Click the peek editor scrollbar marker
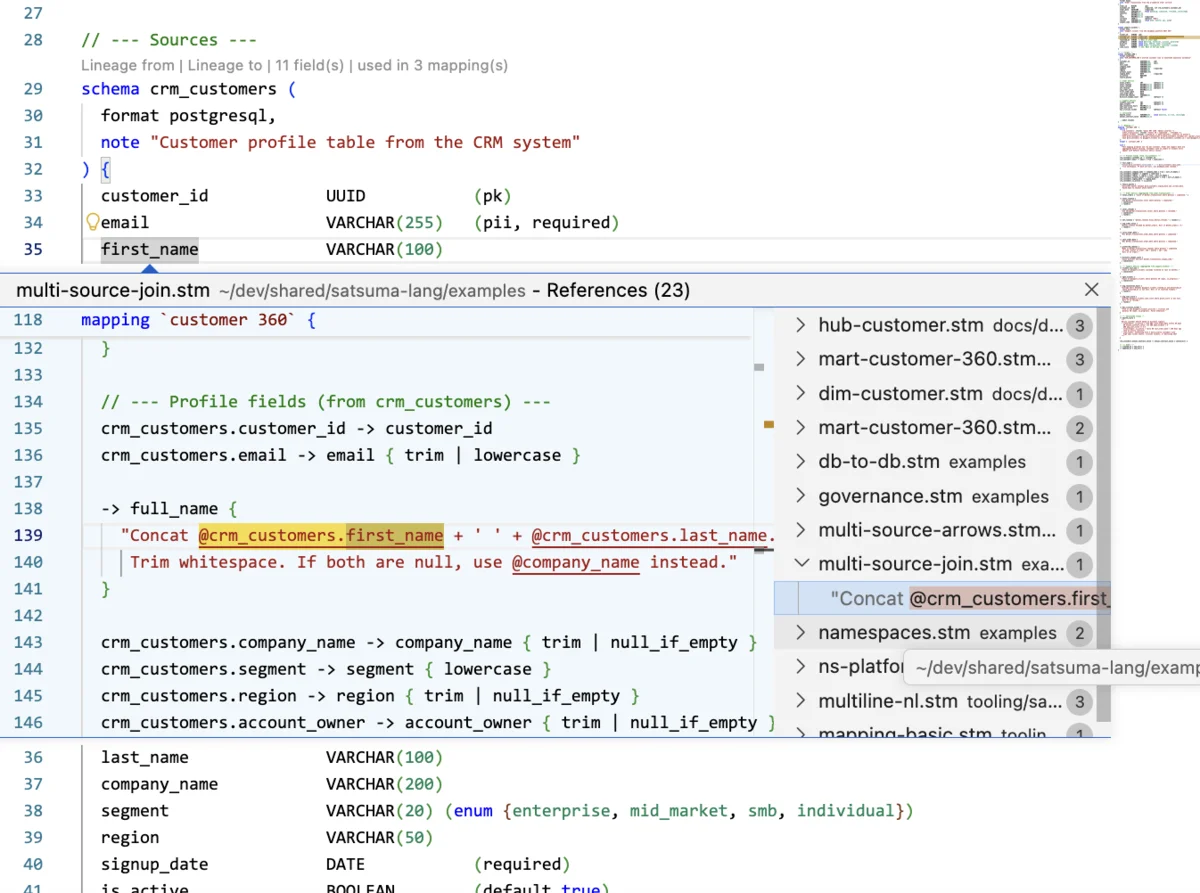Image resolution: width=1200 pixels, height=893 pixels. click(x=768, y=425)
